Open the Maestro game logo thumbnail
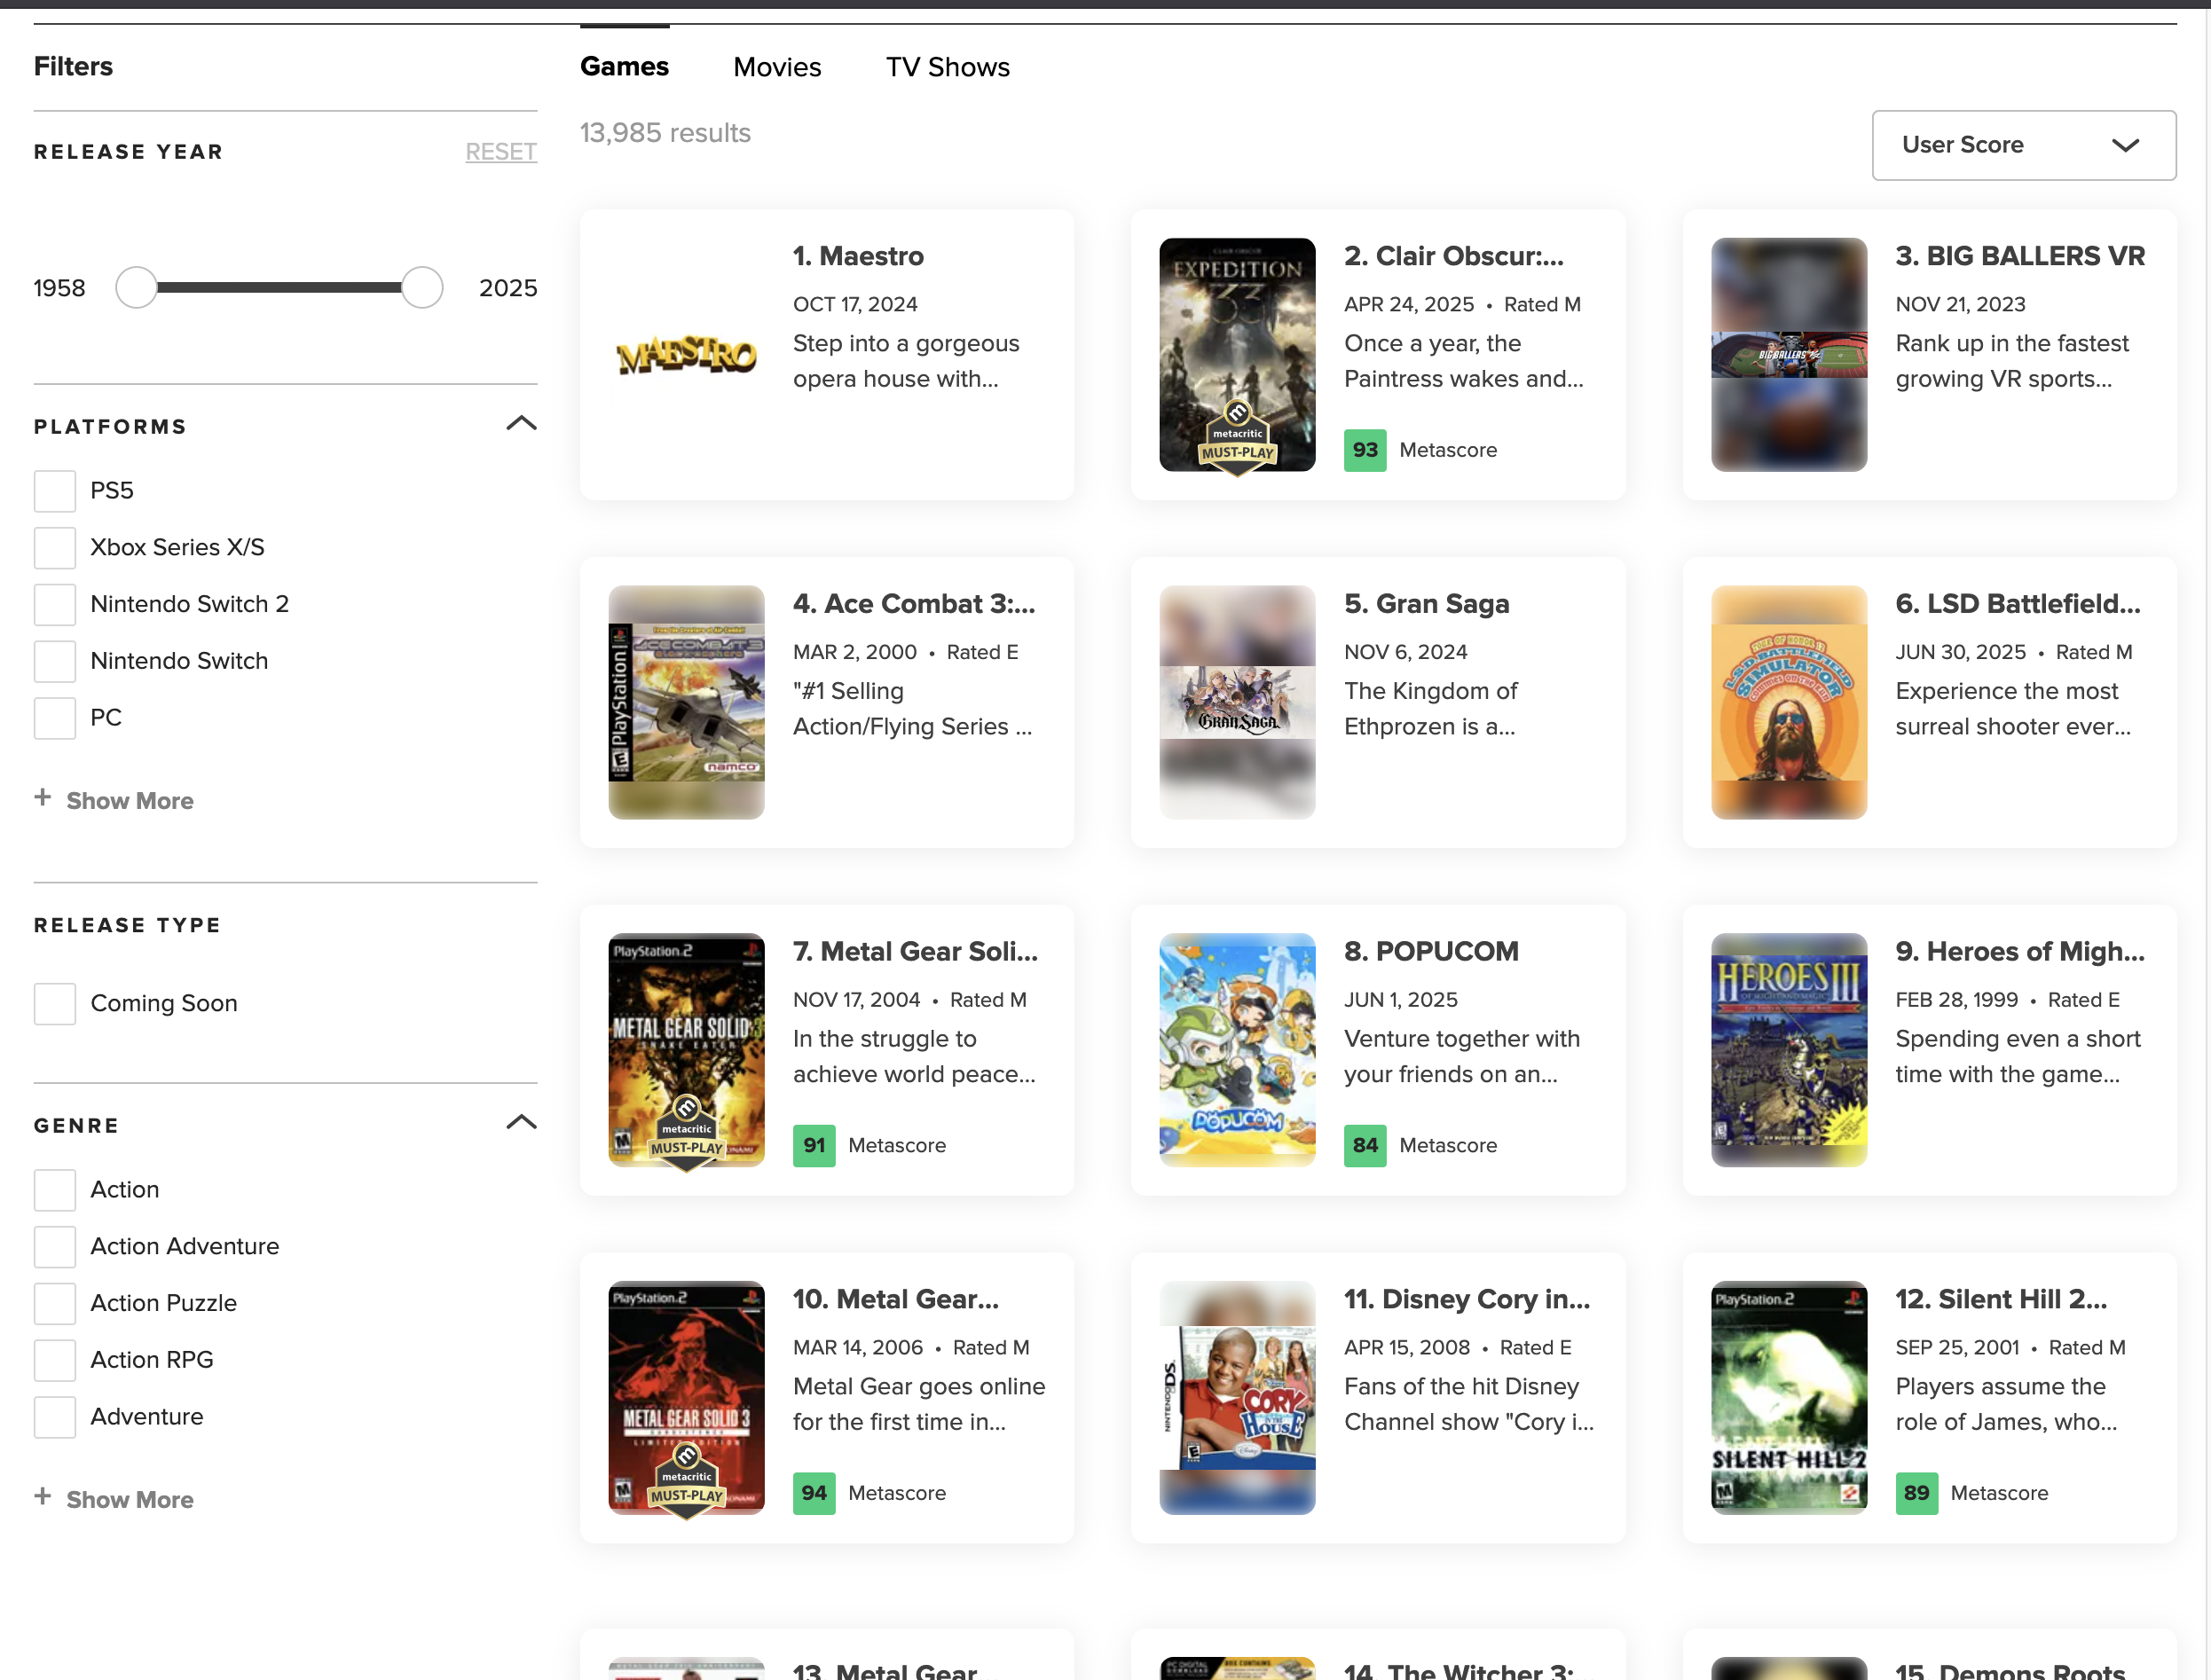2211x1680 pixels. [x=686, y=355]
